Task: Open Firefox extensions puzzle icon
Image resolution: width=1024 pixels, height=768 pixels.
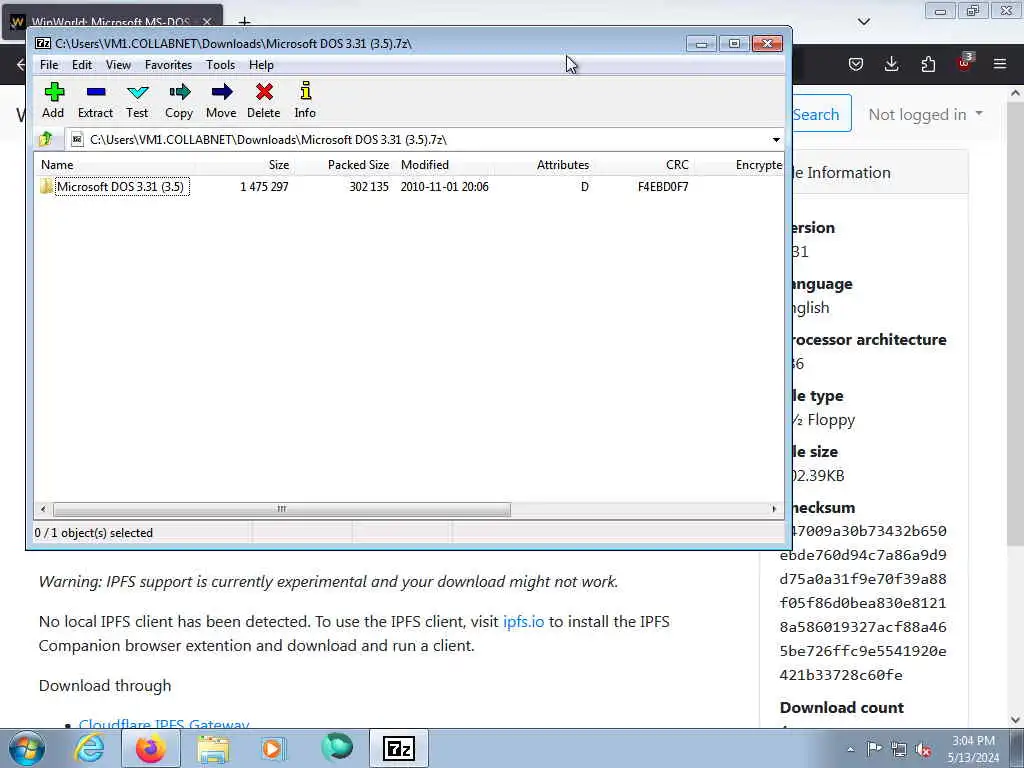Action: (x=928, y=64)
